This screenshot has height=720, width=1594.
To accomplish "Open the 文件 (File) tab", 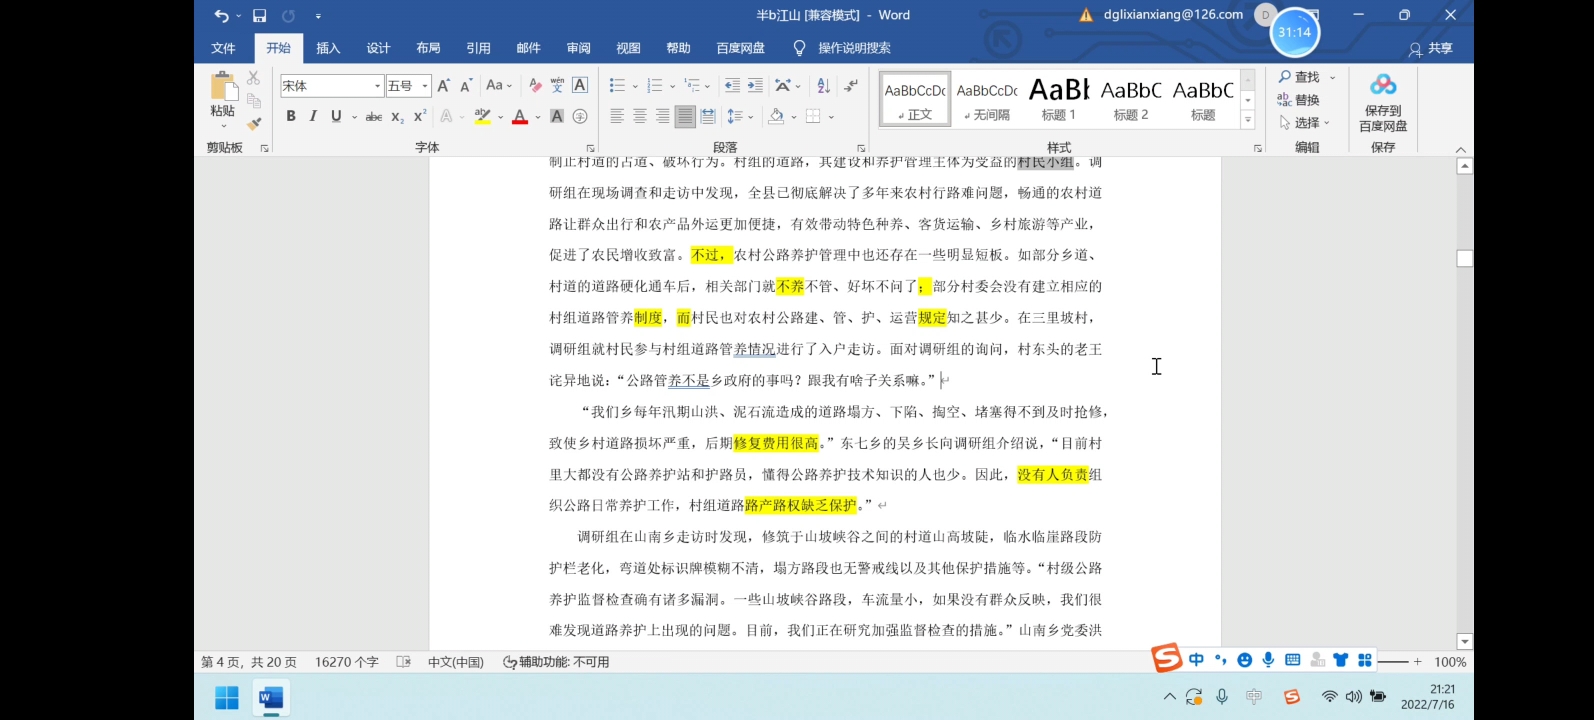I will (x=223, y=48).
